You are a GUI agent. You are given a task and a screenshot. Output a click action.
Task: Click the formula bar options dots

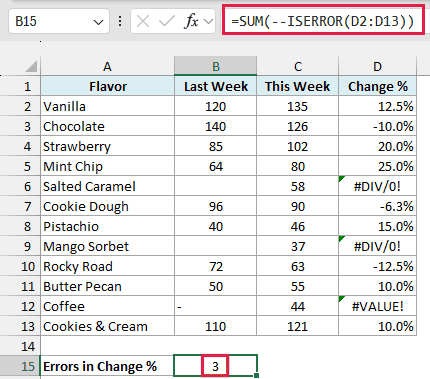click(120, 22)
